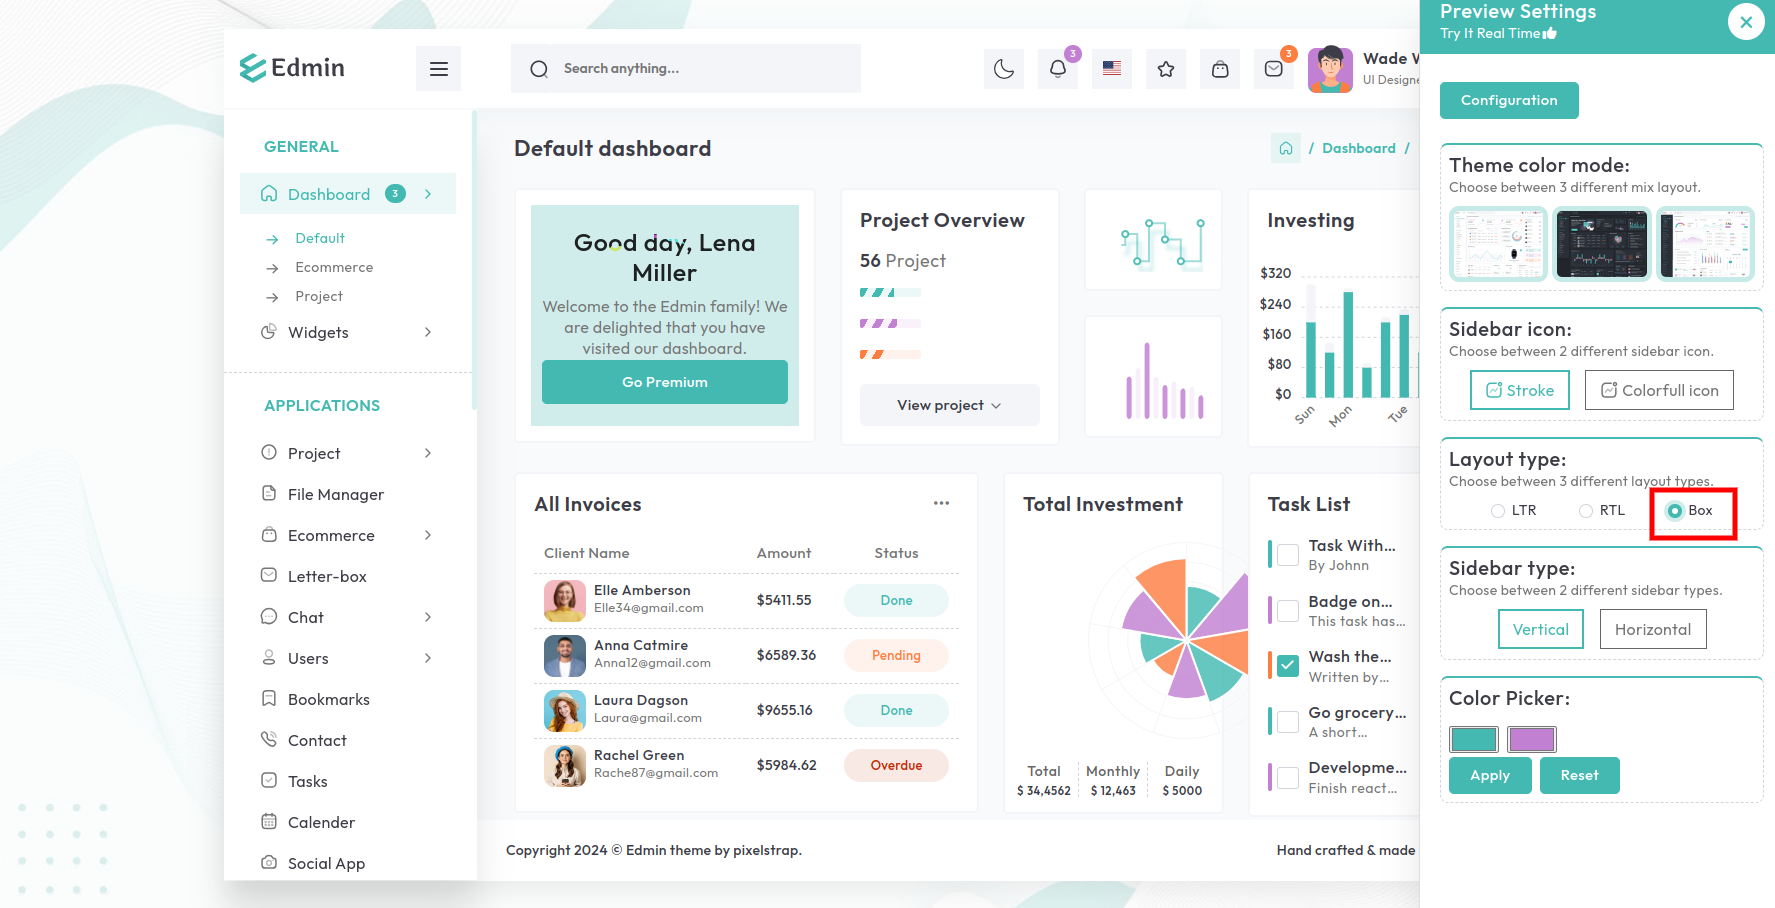Open the Configuration tab
The width and height of the screenshot is (1775, 908).
coord(1509,100)
